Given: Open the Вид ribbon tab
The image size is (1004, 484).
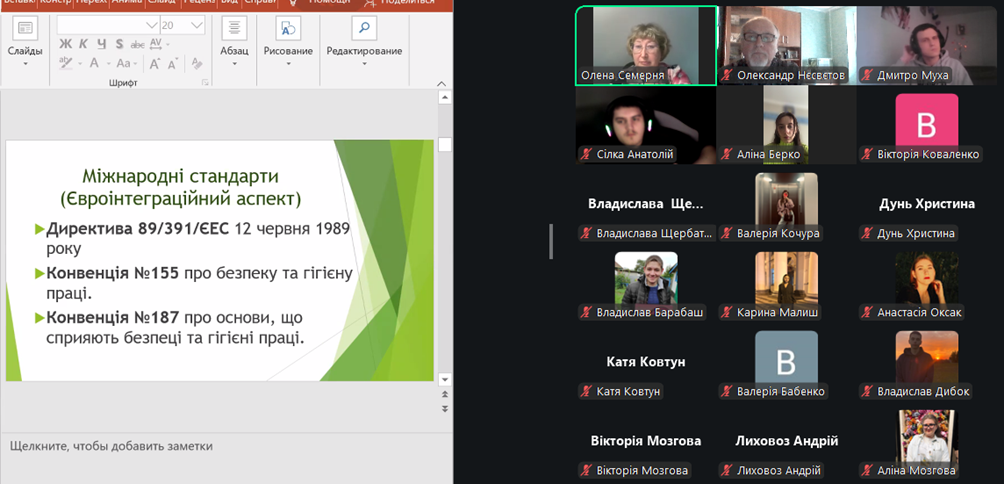Looking at the screenshot, I should 229,3.
